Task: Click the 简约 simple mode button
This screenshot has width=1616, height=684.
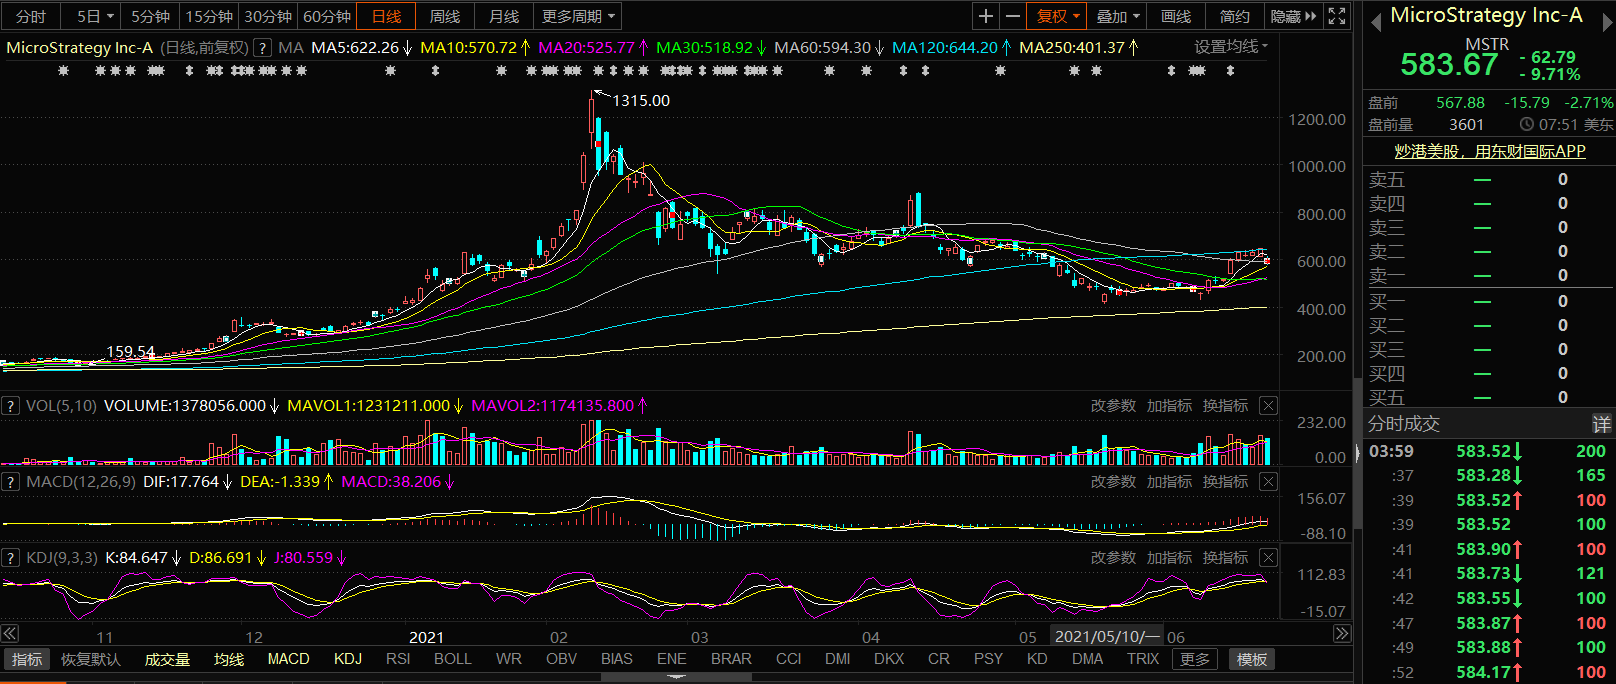Action: pyautogui.click(x=1235, y=16)
